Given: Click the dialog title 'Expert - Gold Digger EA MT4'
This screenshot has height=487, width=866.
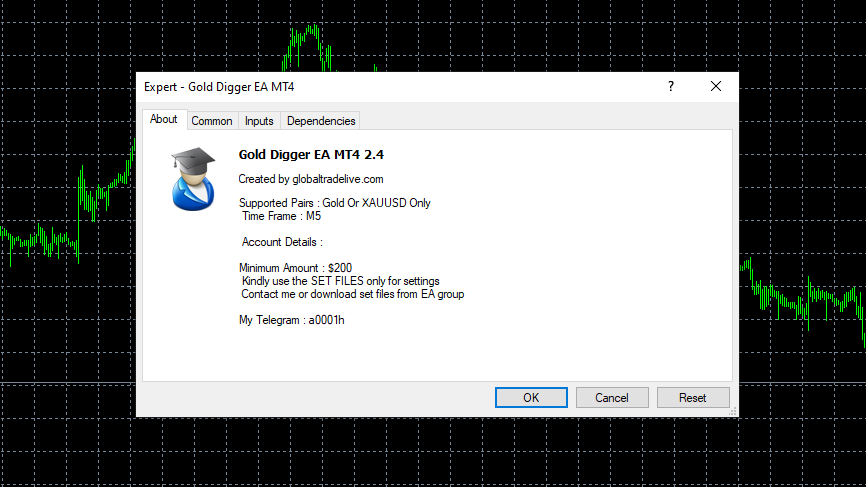Looking at the screenshot, I should pyautogui.click(x=219, y=87).
